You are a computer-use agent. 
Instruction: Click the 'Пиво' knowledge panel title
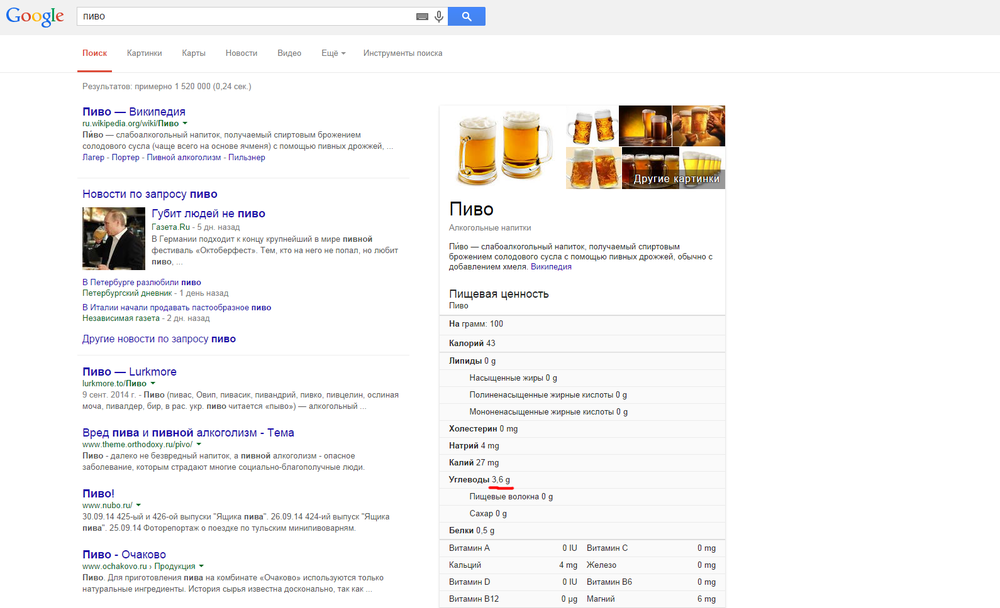(x=471, y=209)
